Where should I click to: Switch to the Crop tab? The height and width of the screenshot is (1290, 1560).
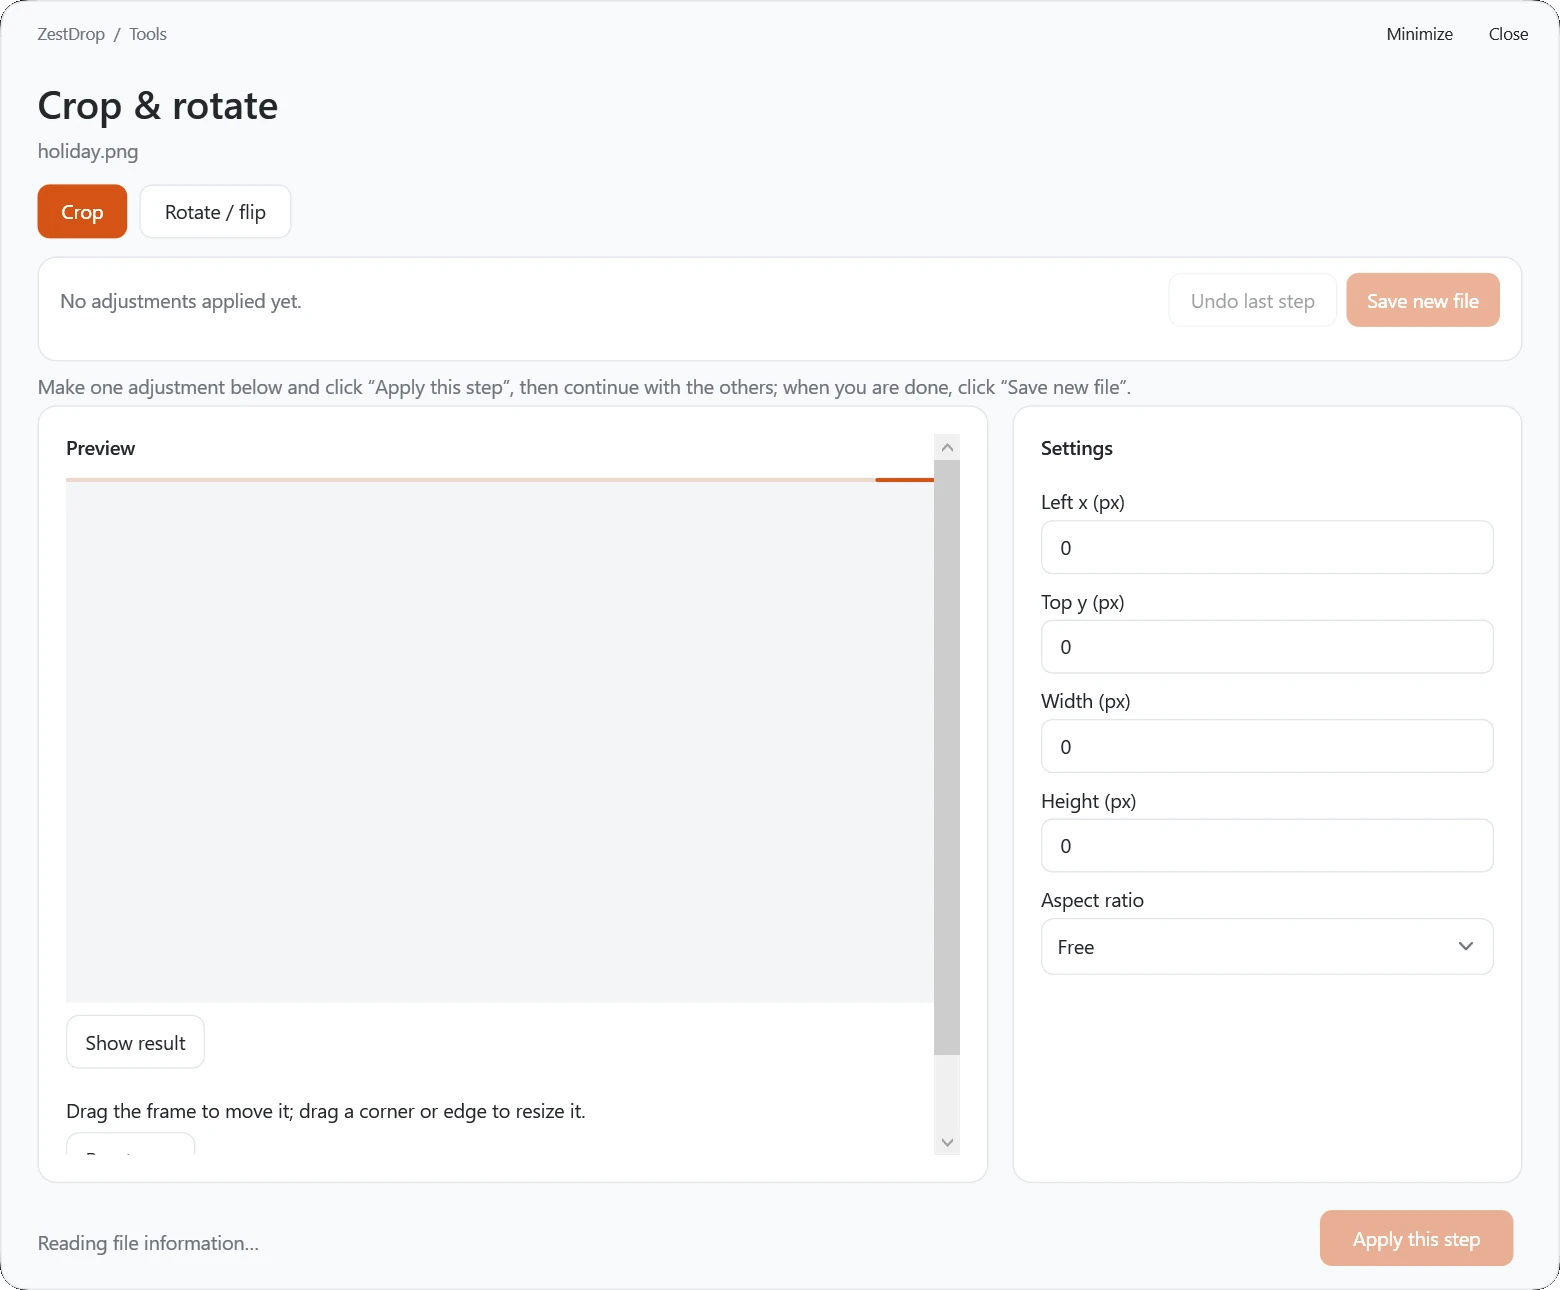[x=82, y=211]
